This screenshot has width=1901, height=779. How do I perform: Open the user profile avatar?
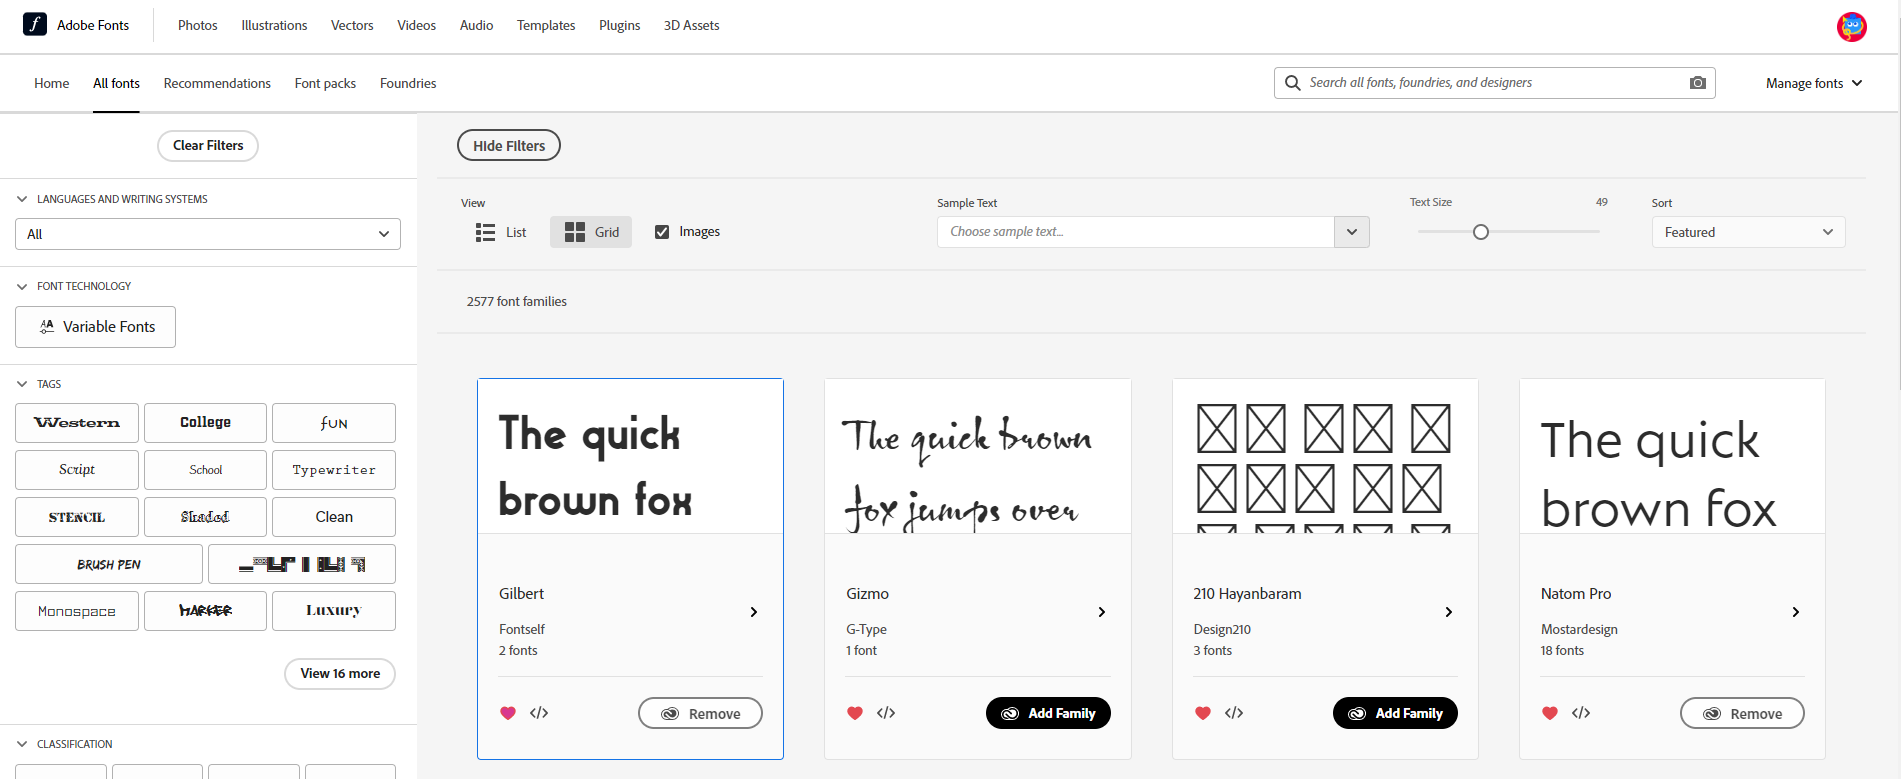pos(1851,26)
